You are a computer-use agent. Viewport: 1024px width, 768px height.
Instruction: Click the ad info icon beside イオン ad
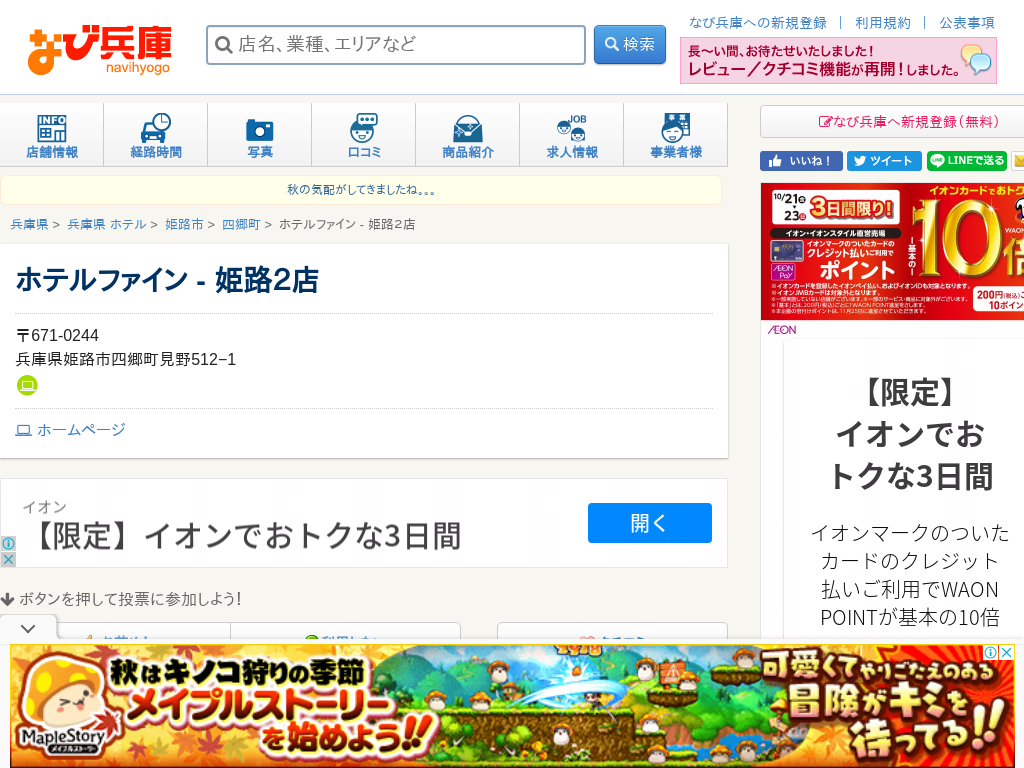tap(8, 543)
